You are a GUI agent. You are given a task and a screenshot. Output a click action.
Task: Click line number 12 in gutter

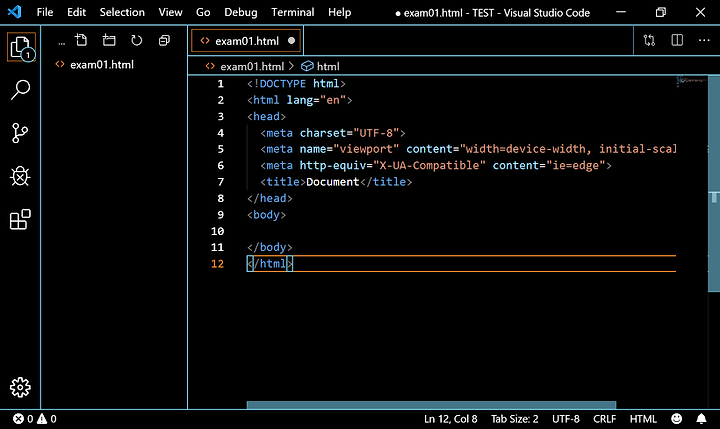click(217, 264)
